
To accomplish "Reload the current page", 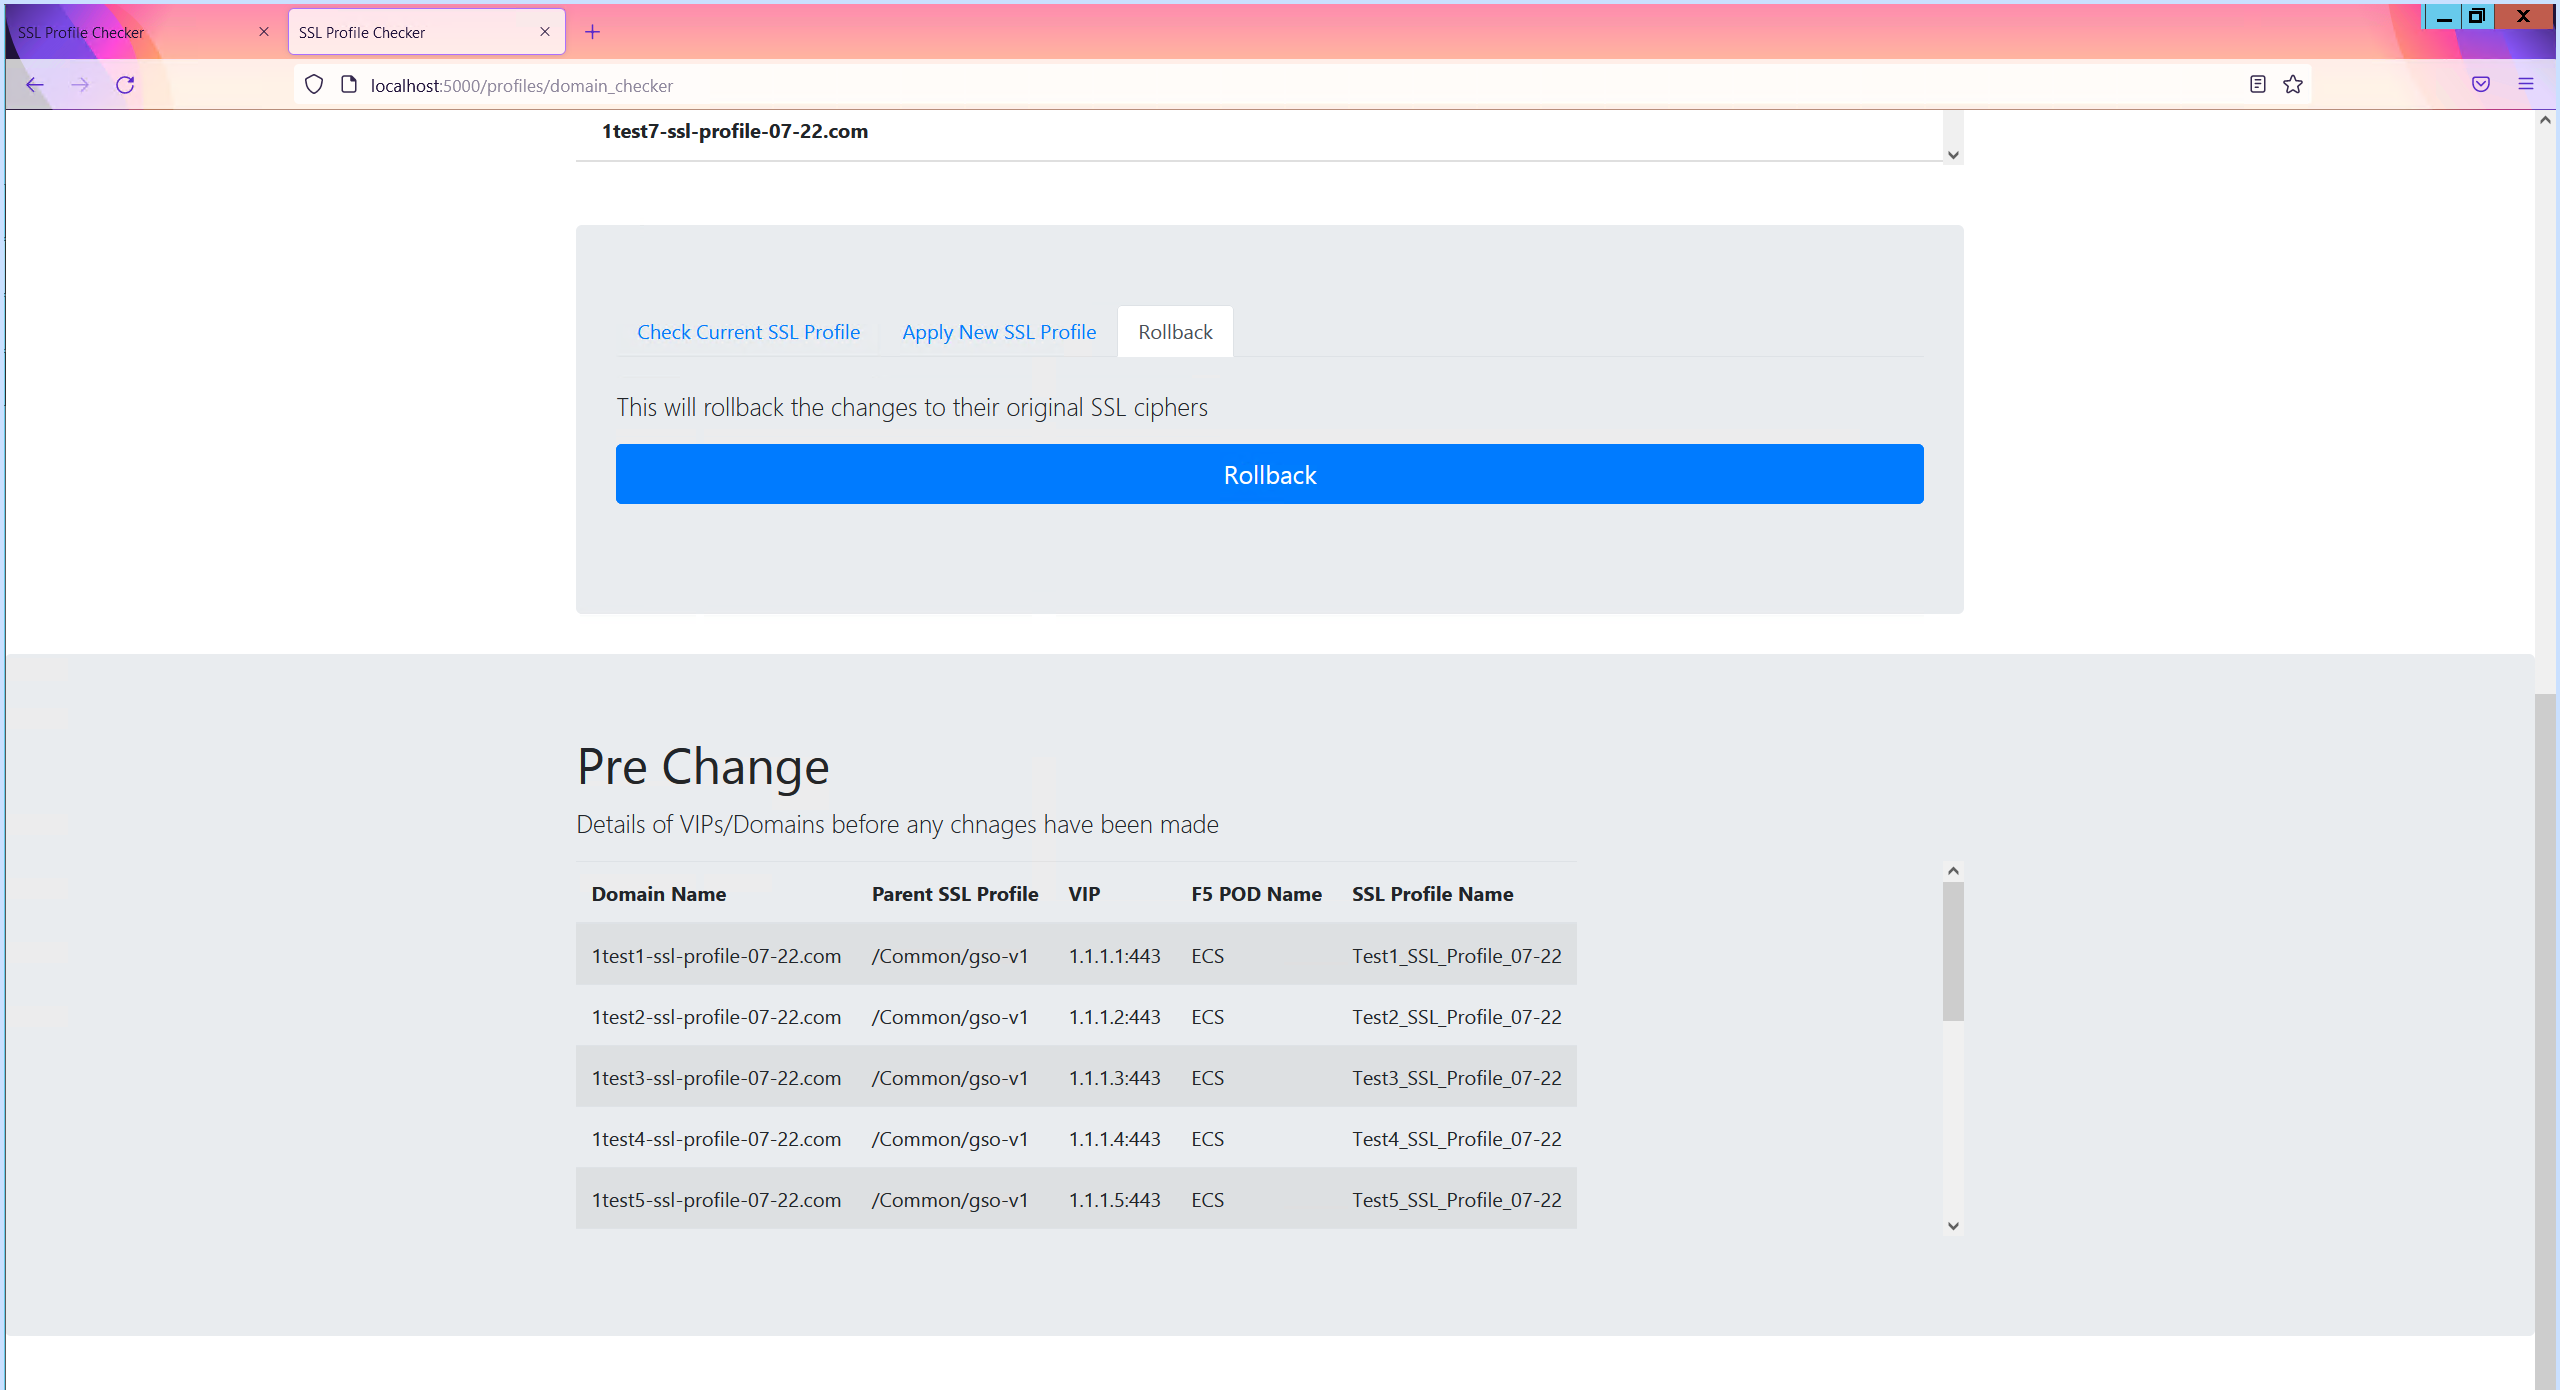I will (125, 85).
